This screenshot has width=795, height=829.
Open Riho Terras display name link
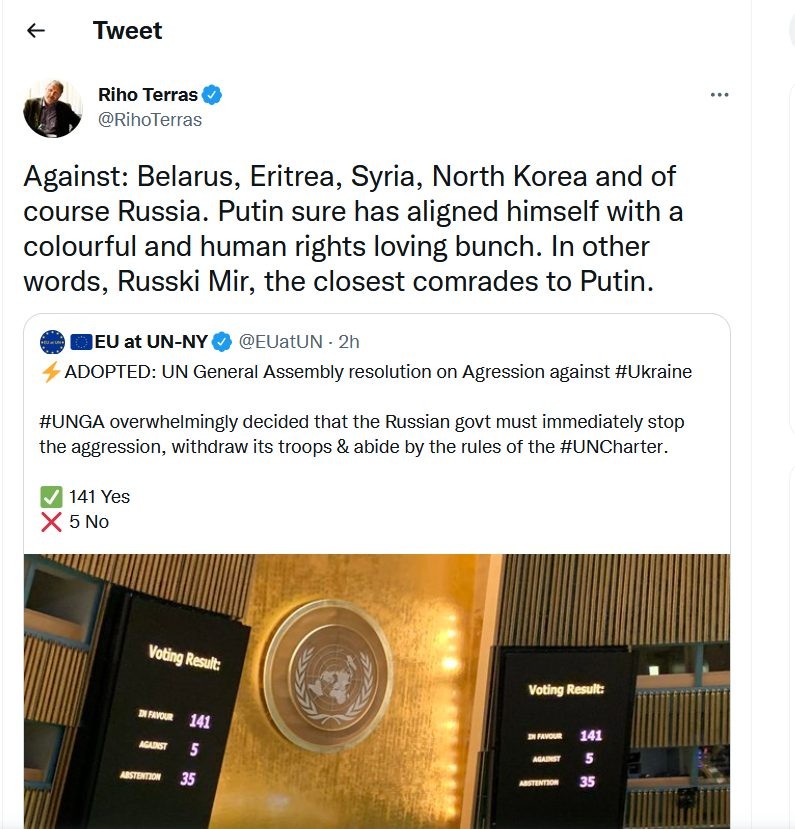[x=147, y=95]
